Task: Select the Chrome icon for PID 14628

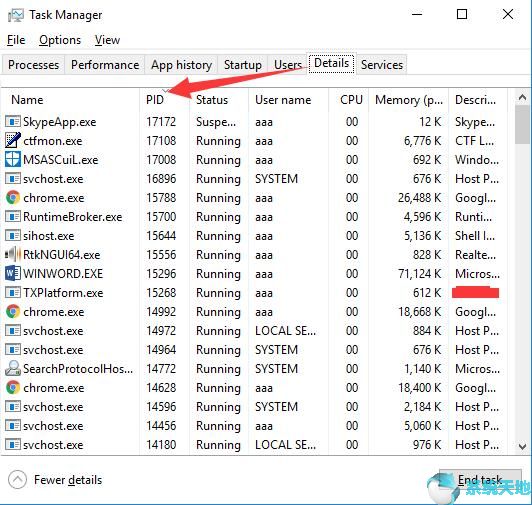Action: [x=13, y=387]
